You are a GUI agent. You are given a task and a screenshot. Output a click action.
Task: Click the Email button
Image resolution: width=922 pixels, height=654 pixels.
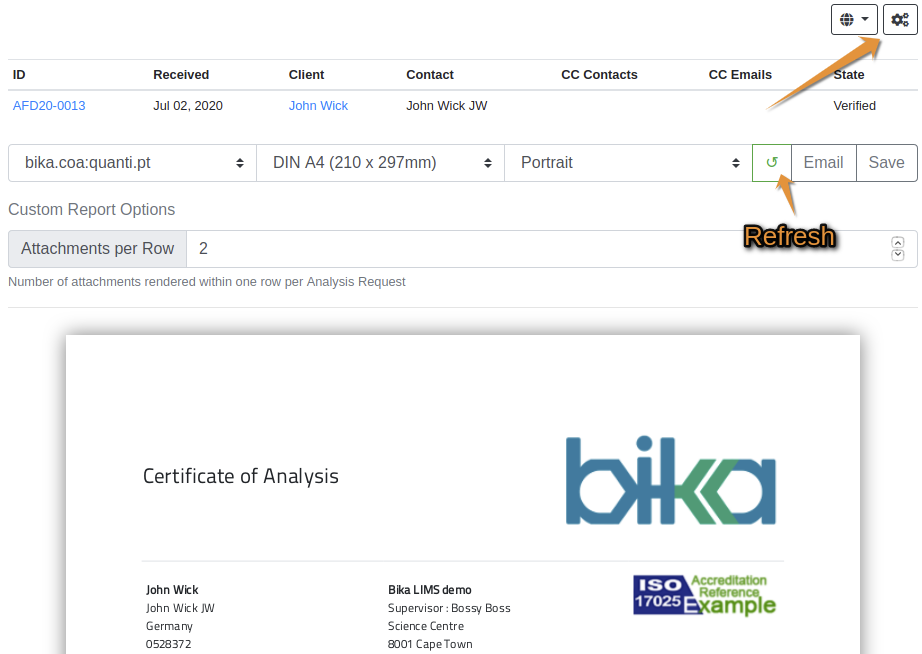823,162
